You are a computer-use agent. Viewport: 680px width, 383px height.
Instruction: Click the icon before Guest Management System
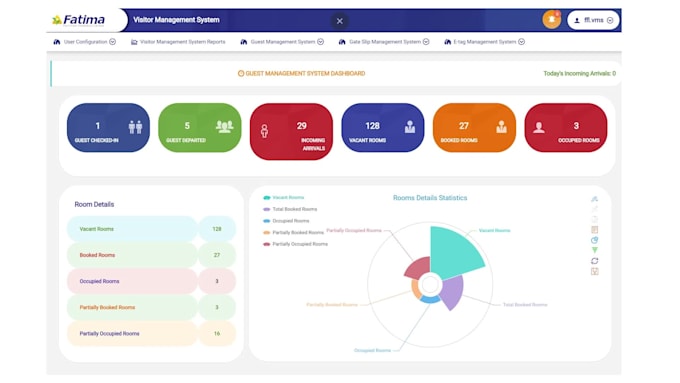tap(244, 42)
